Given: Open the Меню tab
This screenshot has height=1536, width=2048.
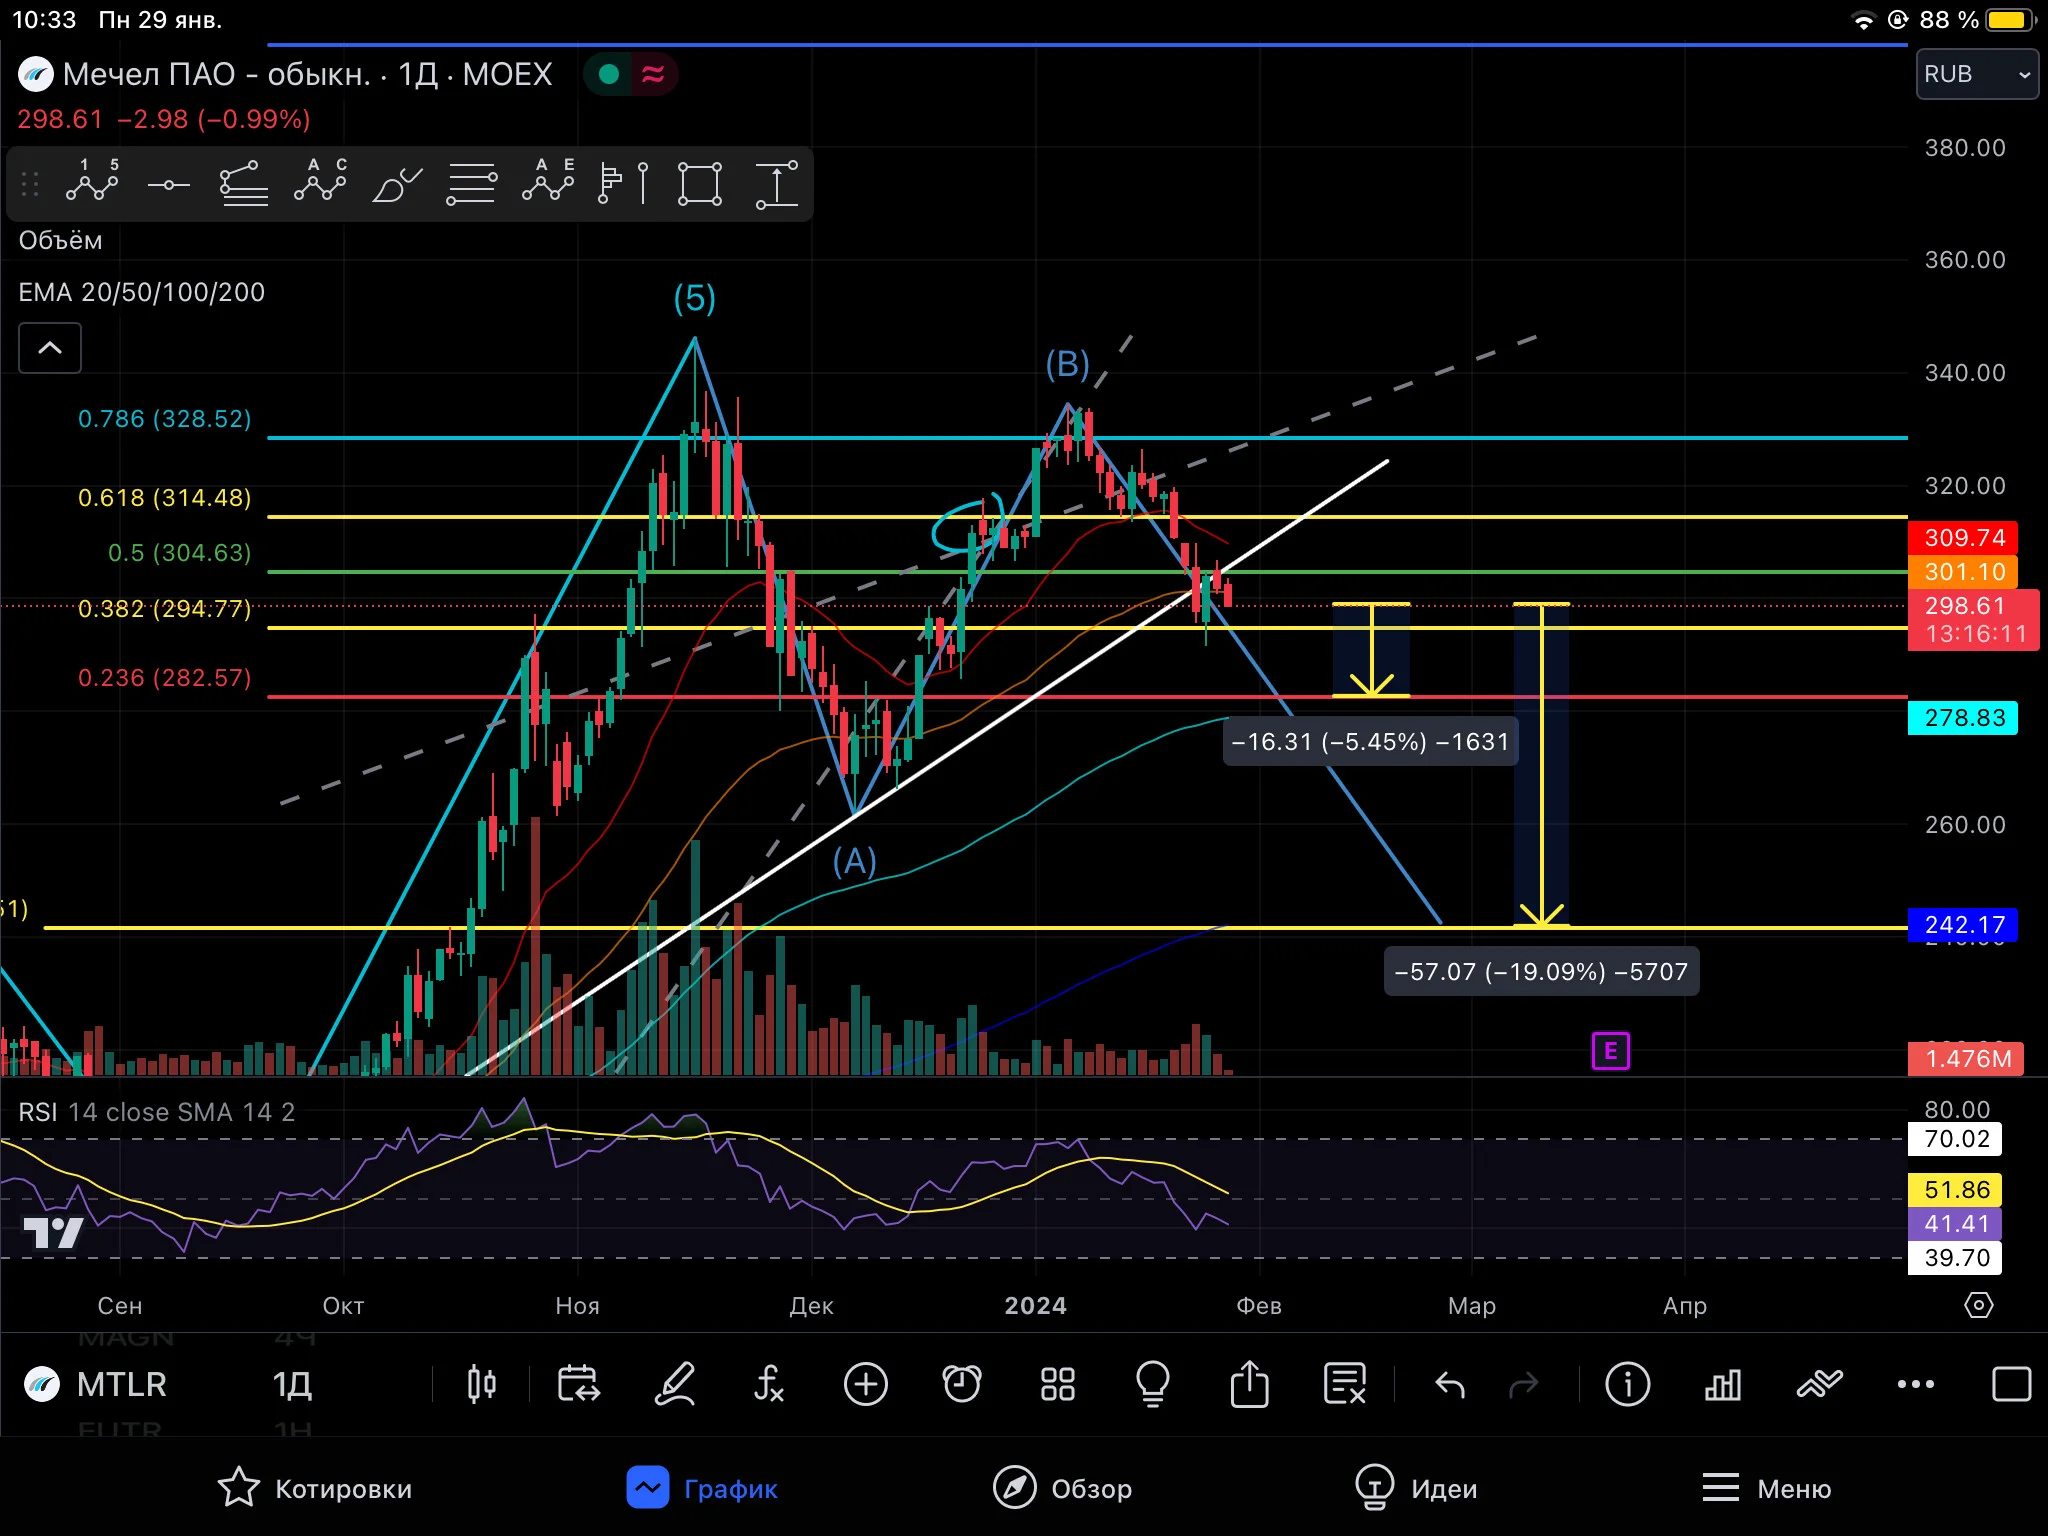Looking at the screenshot, I should point(1766,1488).
